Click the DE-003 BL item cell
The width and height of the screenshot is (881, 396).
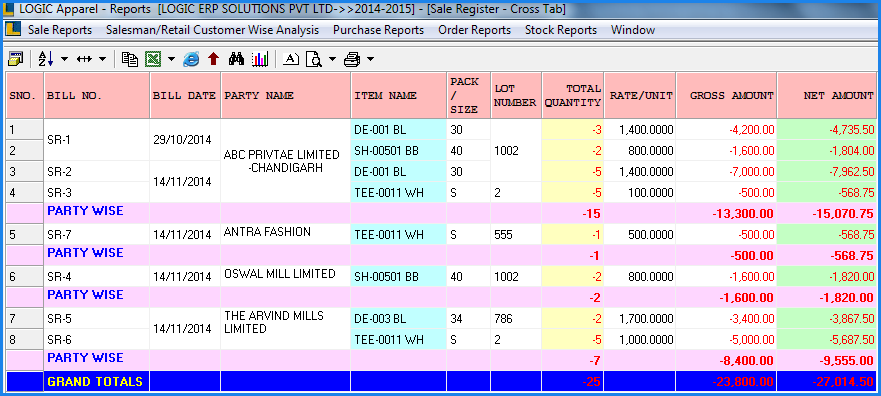point(398,318)
